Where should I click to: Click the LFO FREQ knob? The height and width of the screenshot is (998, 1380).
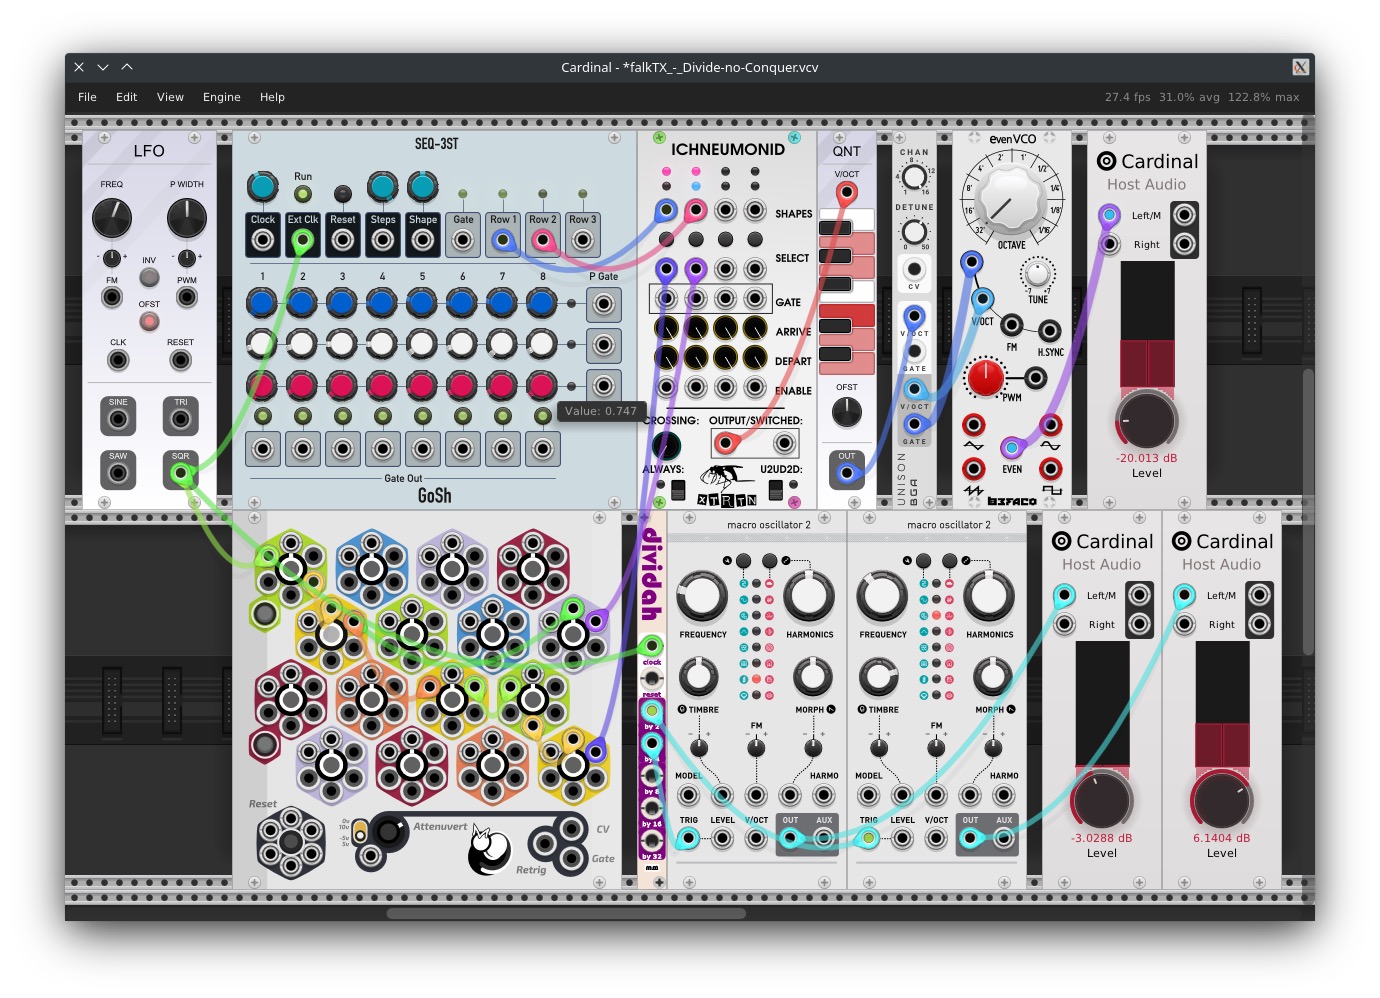tap(111, 218)
